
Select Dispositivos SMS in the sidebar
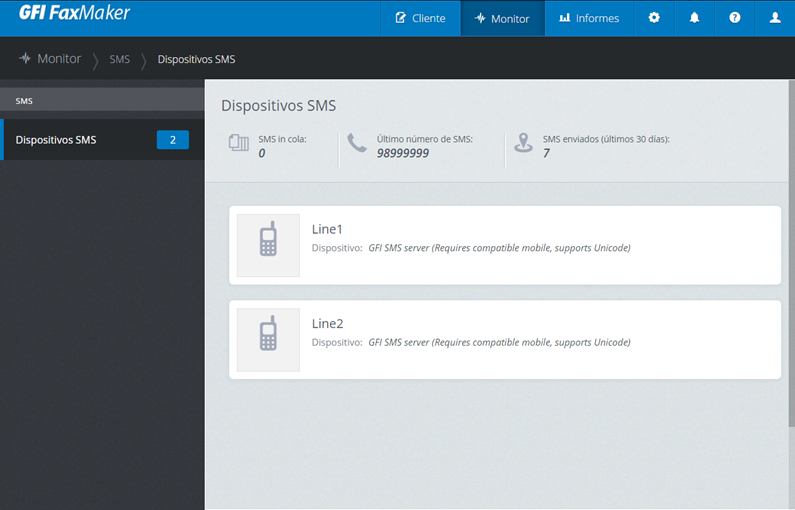coord(57,140)
